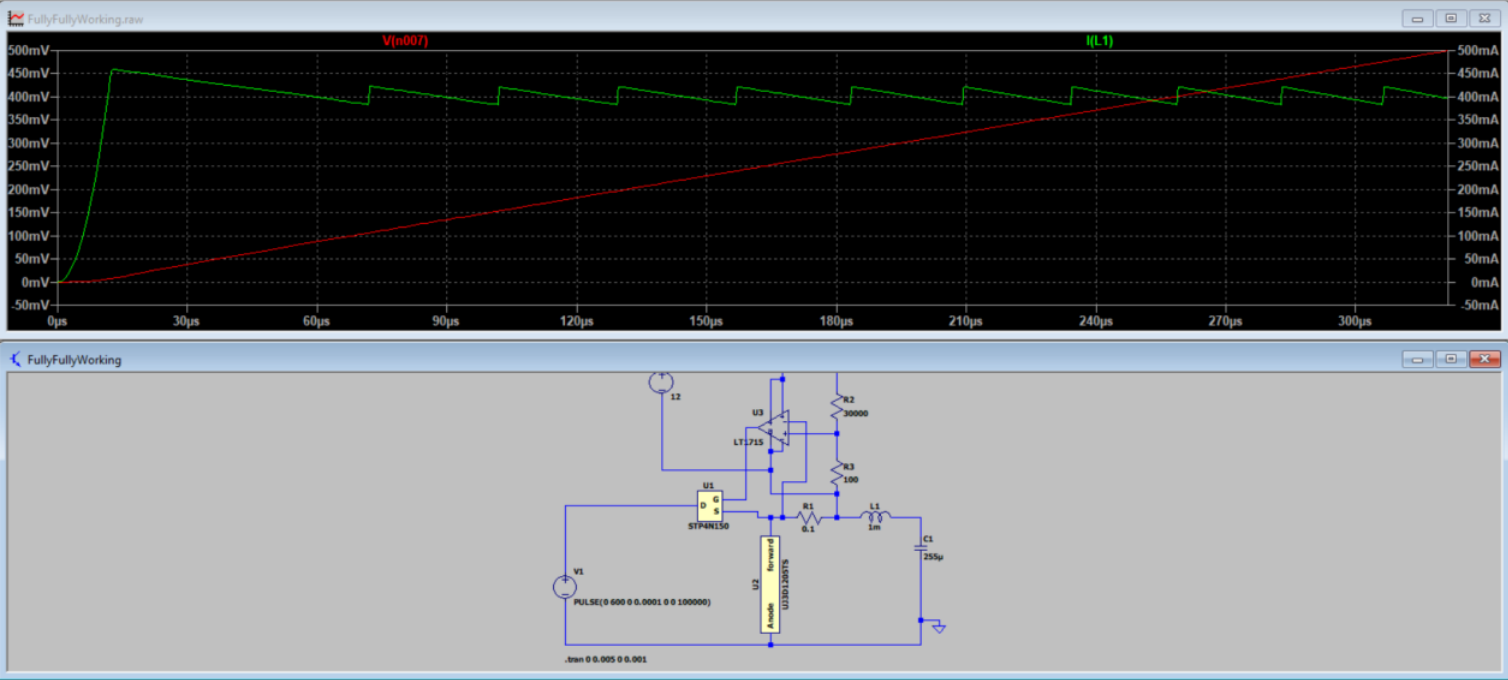The image size is (1508, 680).
Task: Click the -50mV left axis label
Action: pyautogui.click(x=30, y=306)
